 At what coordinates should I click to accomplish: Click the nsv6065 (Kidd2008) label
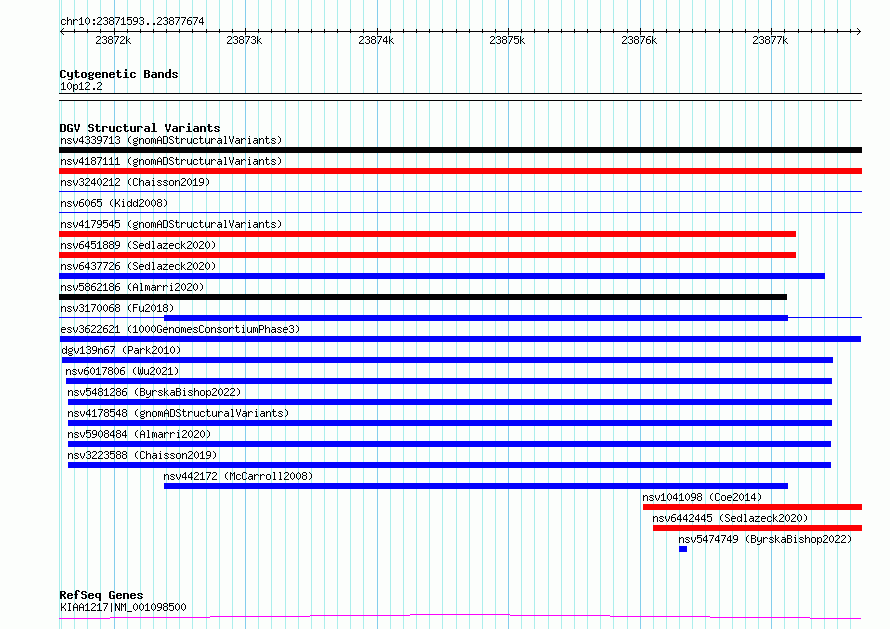114,203
